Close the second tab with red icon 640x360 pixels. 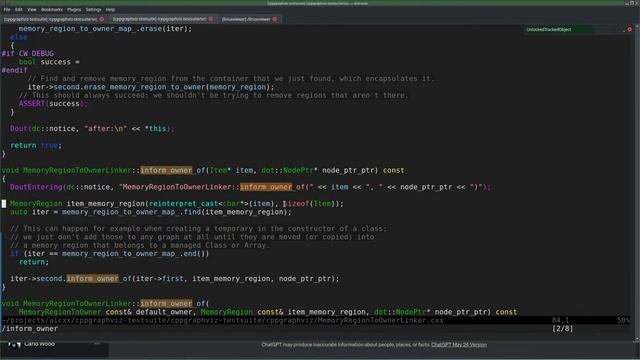(211, 19)
